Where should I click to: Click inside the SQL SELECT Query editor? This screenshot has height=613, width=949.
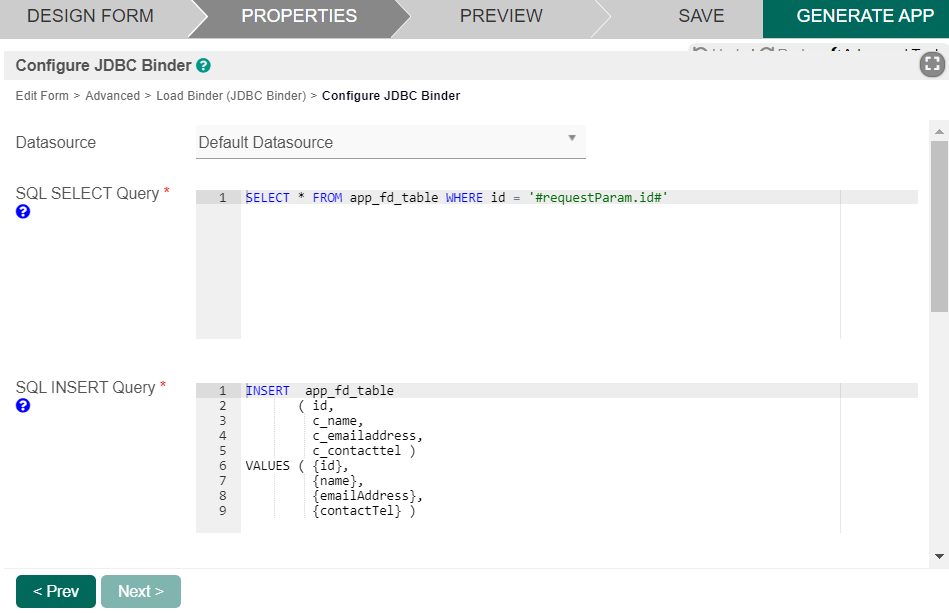(x=540, y=270)
